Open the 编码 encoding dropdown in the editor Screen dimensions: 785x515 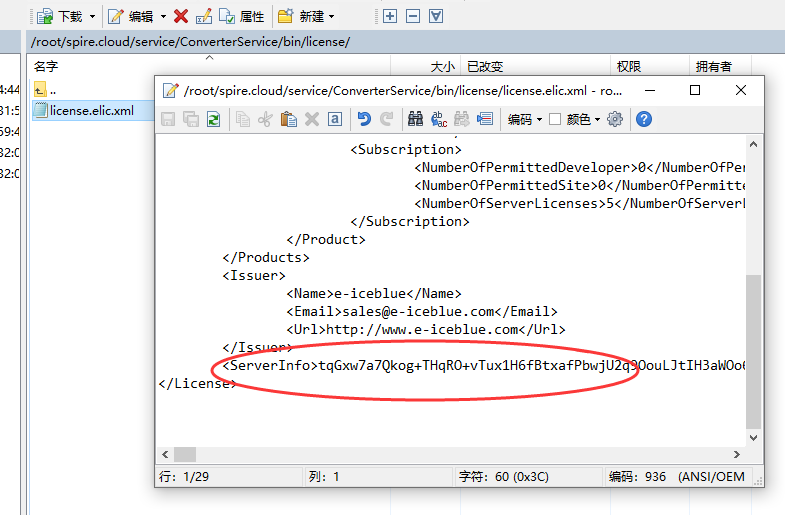click(525, 119)
